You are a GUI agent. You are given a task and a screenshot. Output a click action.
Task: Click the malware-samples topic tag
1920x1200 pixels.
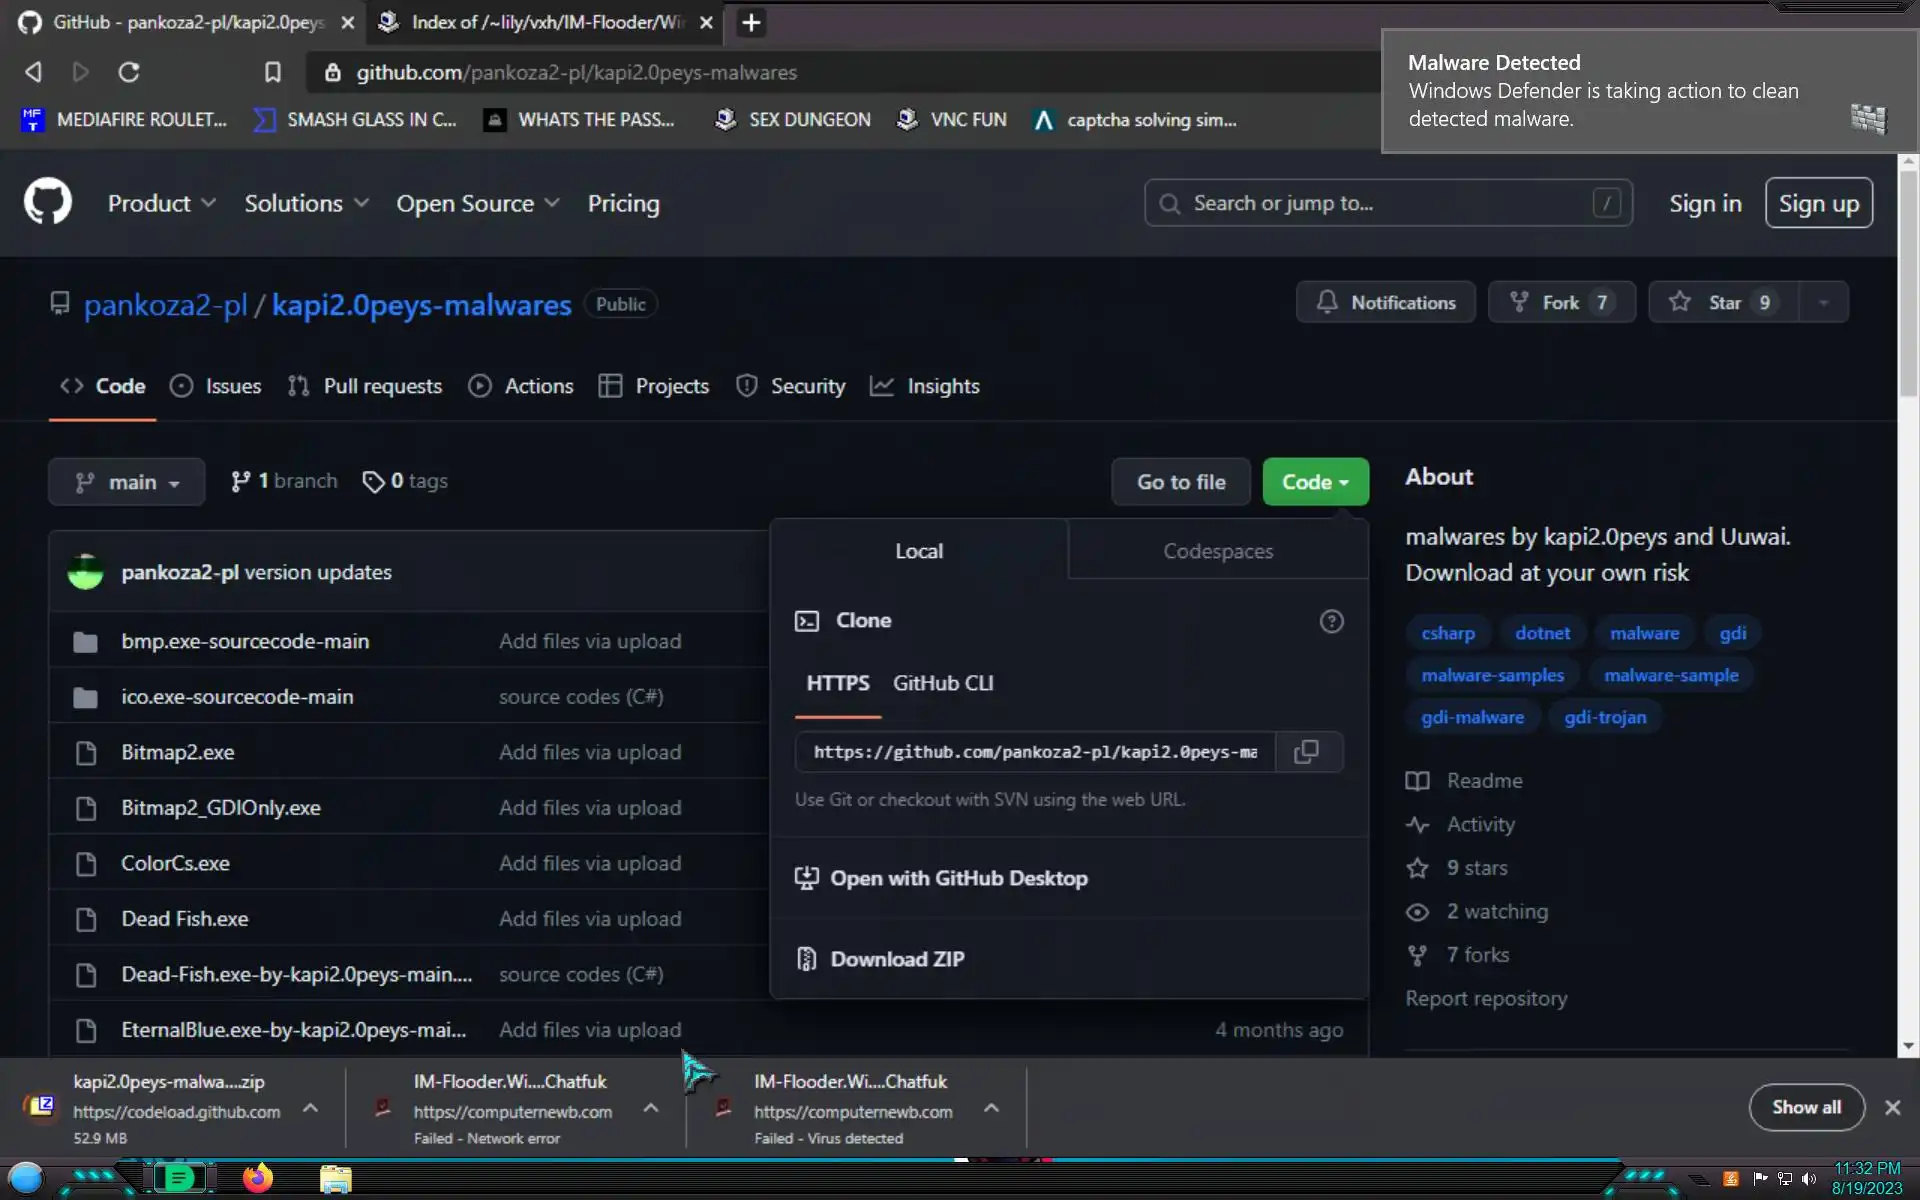pos(1492,675)
